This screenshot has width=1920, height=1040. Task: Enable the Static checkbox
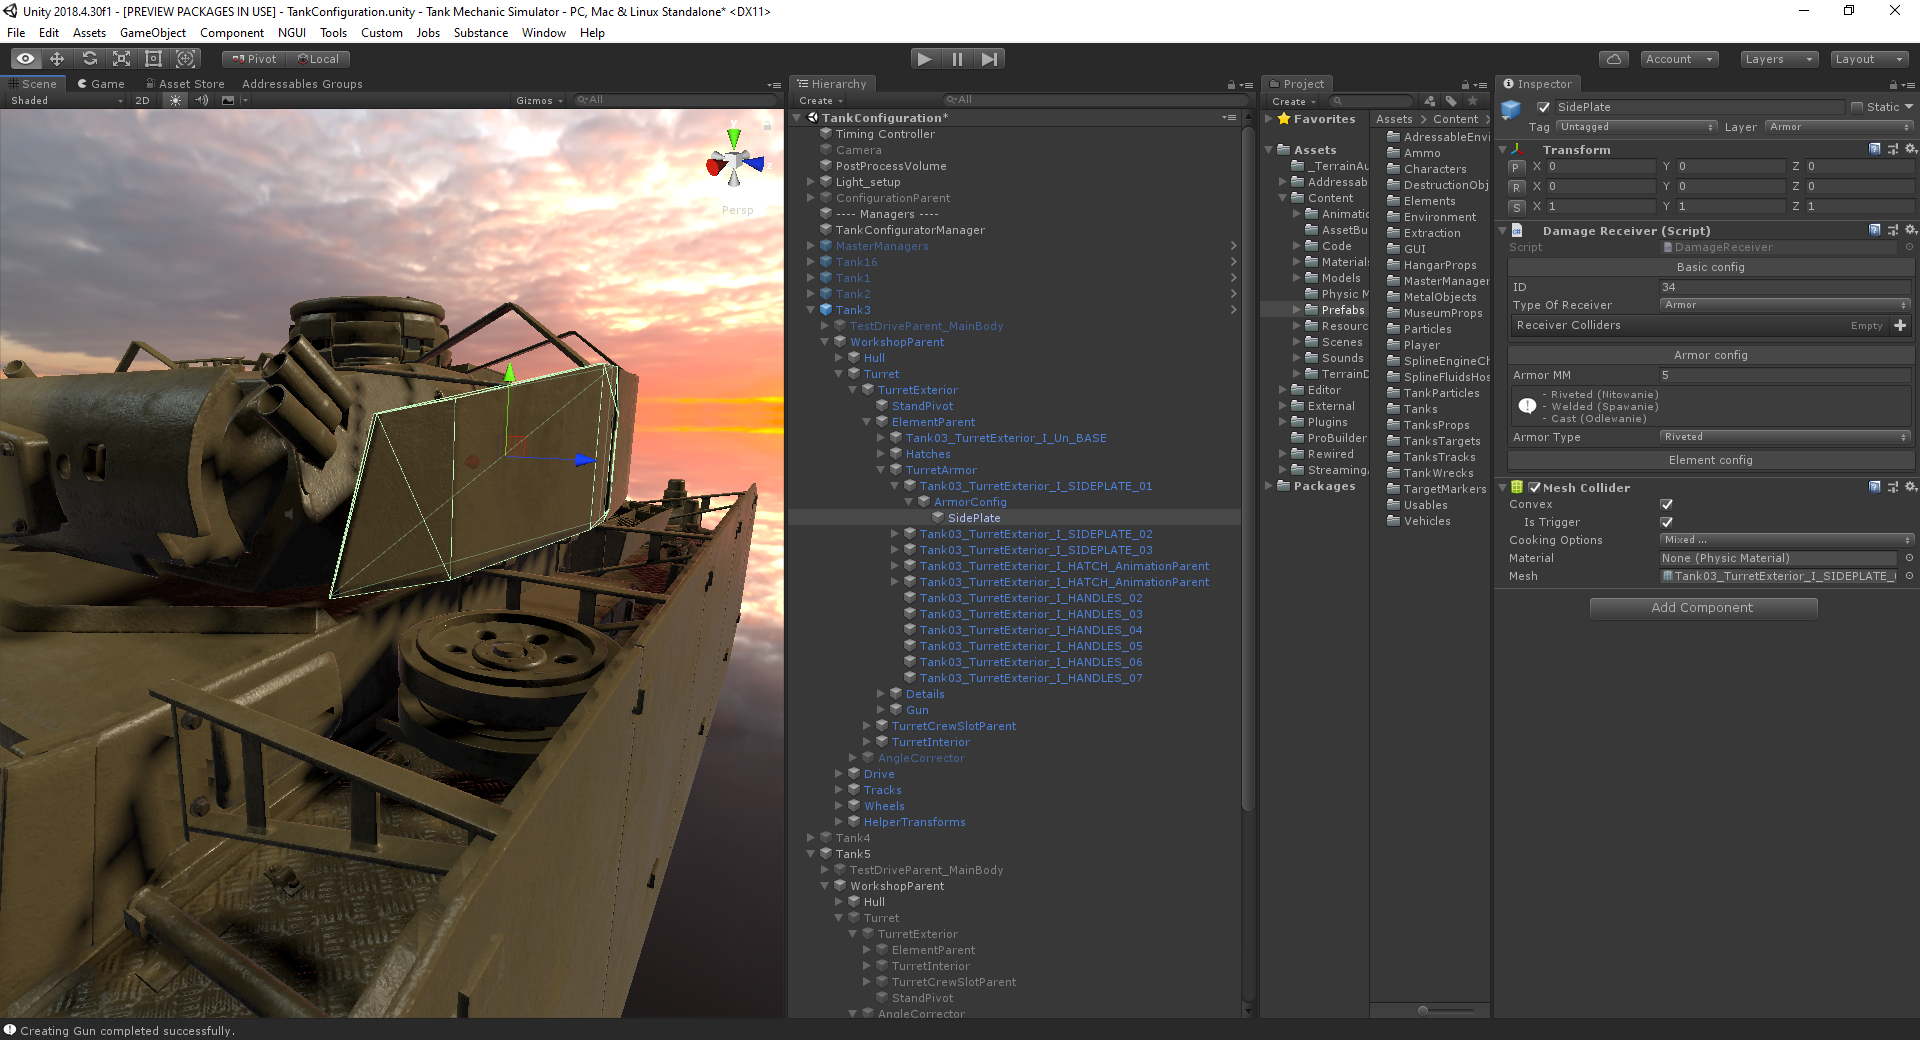click(x=1857, y=107)
